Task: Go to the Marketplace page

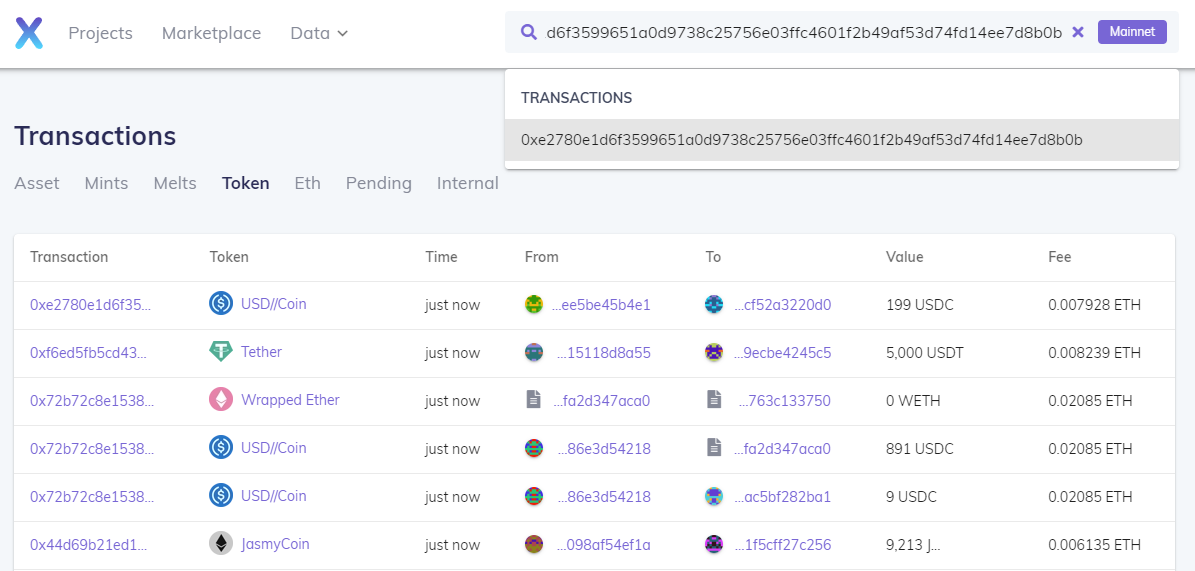Action: coord(211,33)
